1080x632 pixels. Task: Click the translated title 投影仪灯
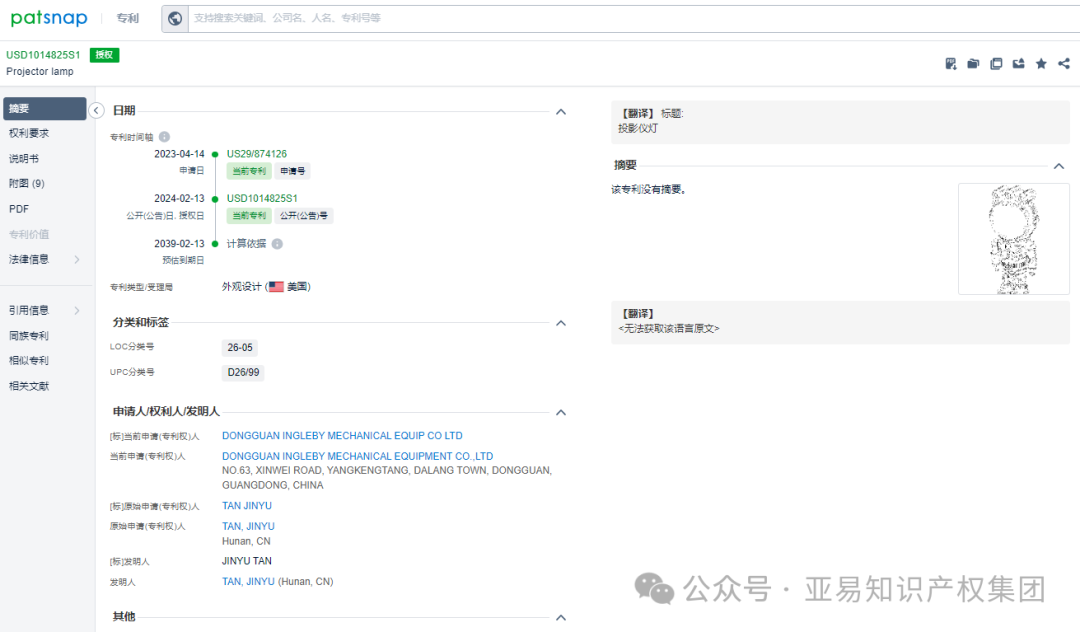(638, 128)
